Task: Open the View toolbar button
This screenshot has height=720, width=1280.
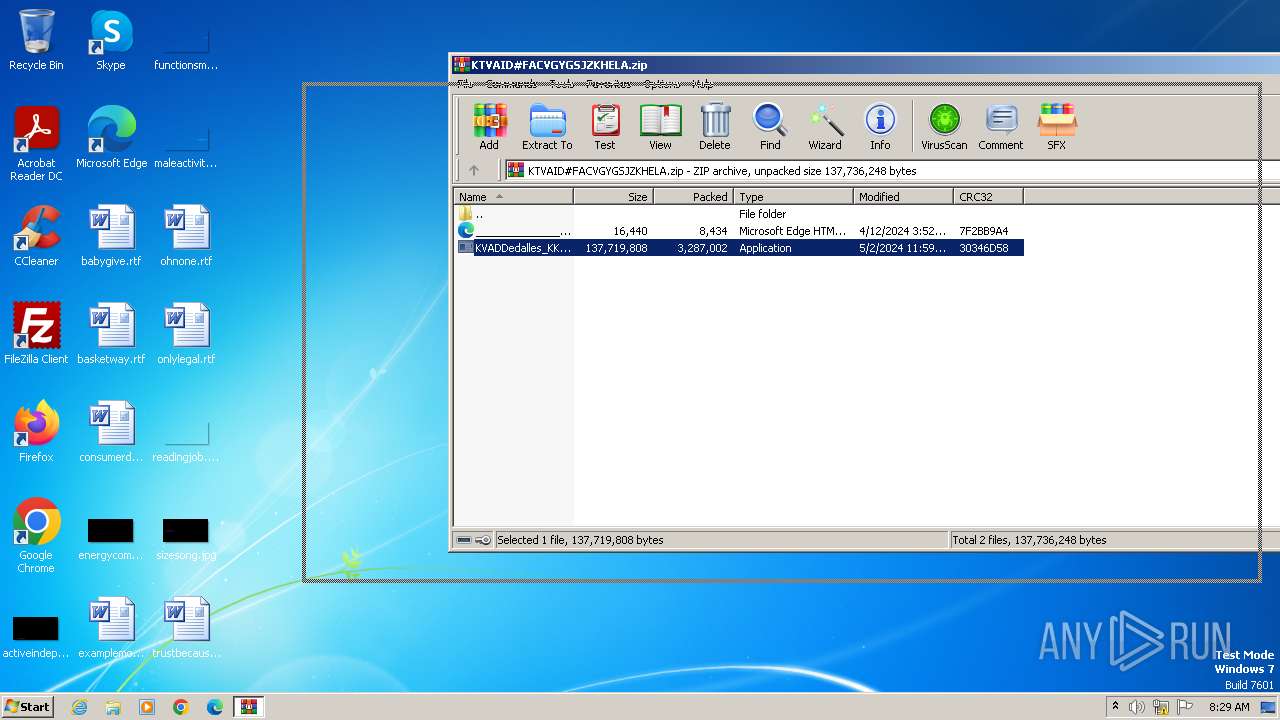Action: pyautogui.click(x=660, y=127)
